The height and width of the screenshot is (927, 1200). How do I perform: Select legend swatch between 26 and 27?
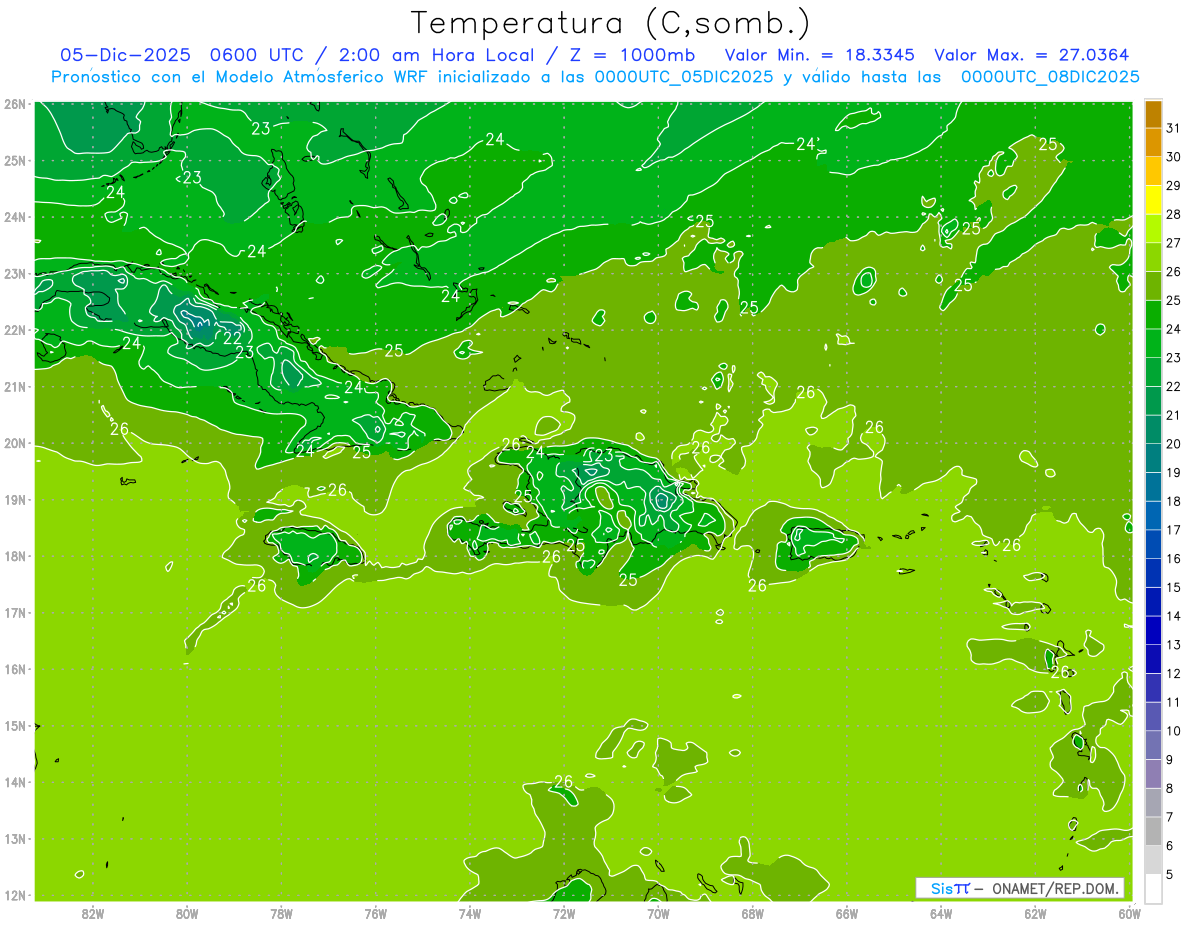point(1153,258)
